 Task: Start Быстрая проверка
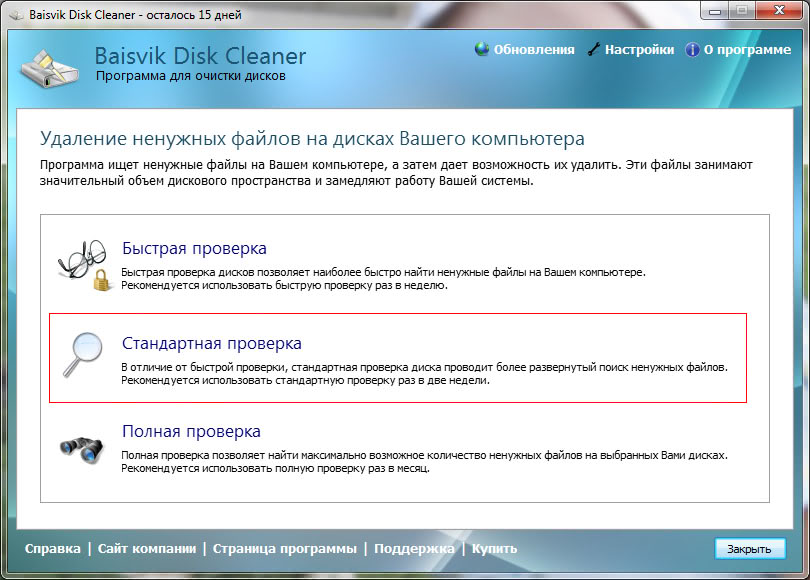[x=194, y=248]
